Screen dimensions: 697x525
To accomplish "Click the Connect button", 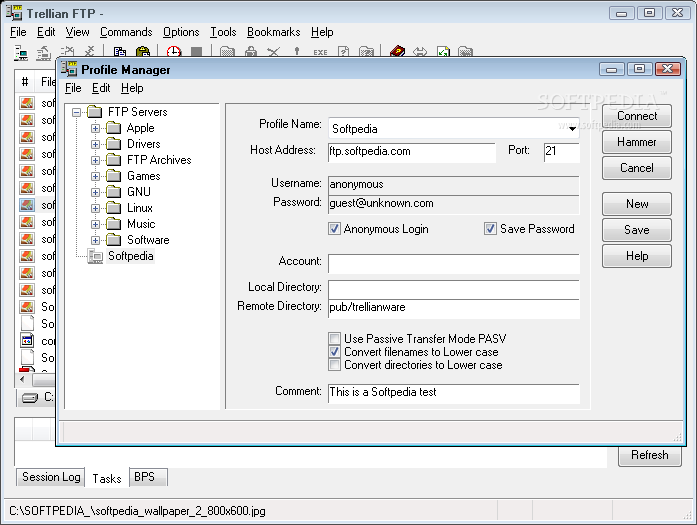I will point(637,116).
